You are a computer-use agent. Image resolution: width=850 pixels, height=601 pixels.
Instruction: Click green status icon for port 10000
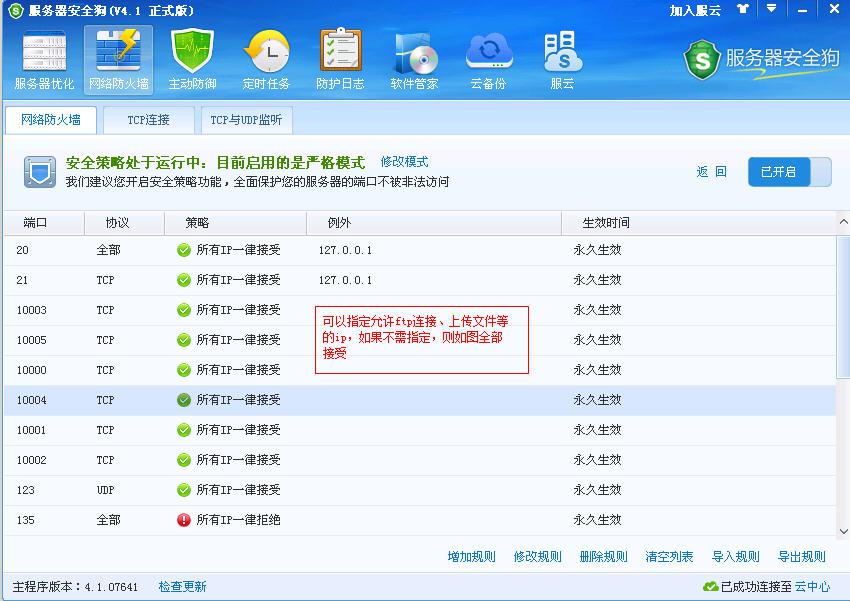[184, 370]
